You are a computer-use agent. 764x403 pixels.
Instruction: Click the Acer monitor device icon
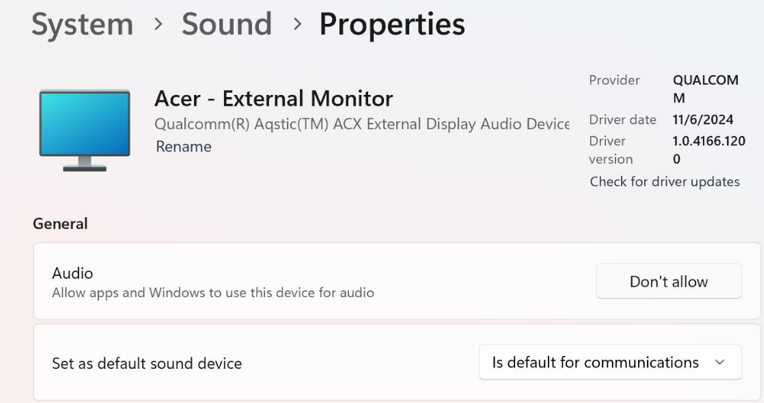click(85, 130)
